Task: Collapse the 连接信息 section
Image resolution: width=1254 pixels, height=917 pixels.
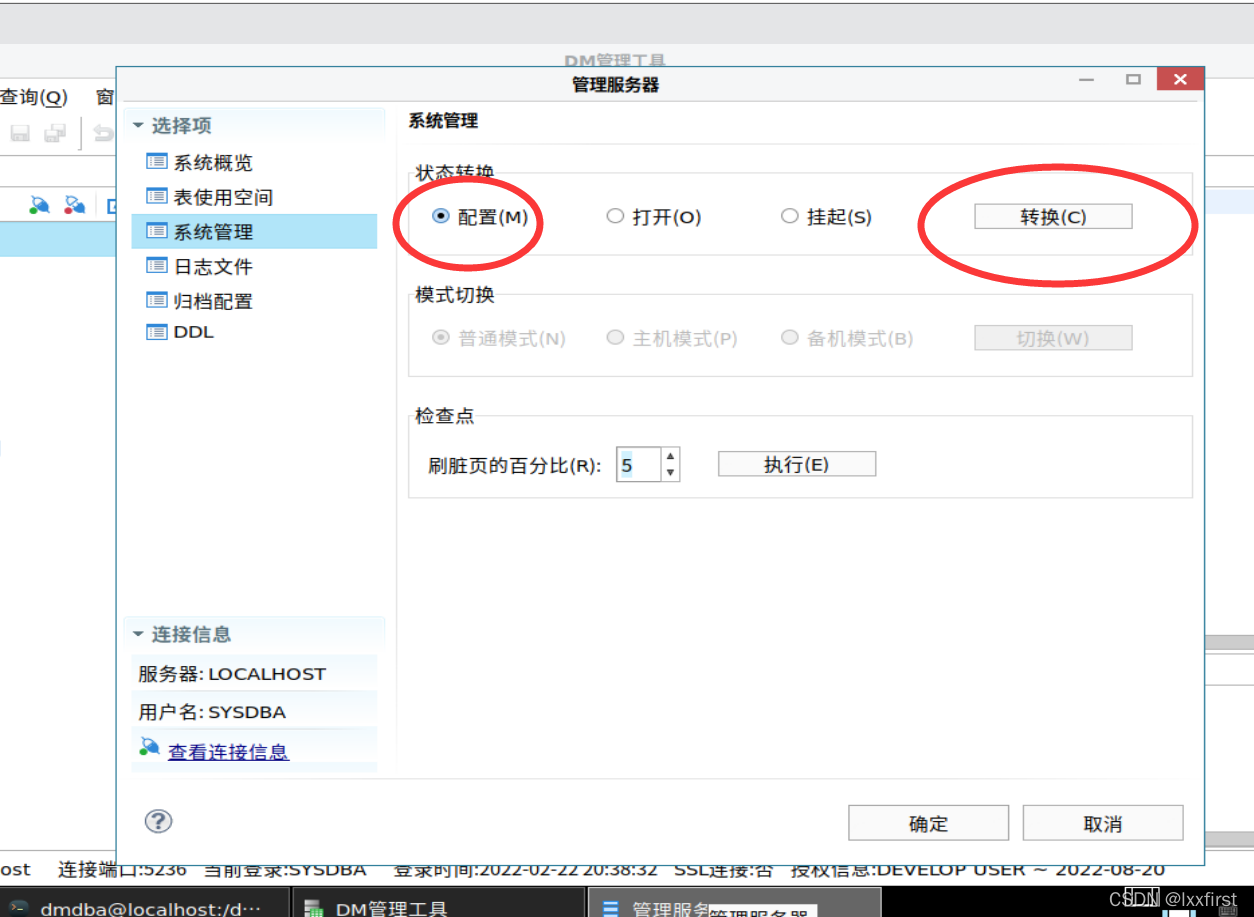Action: coord(138,634)
